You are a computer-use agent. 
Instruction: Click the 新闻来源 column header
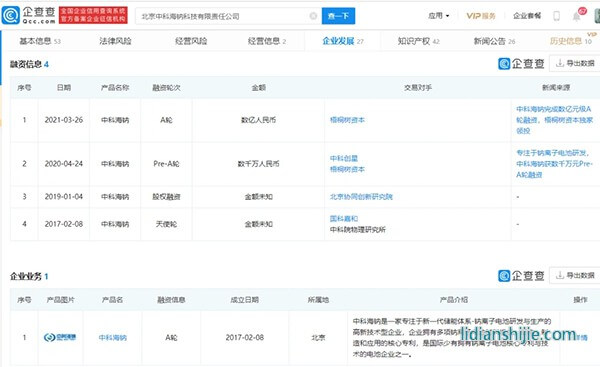tap(556, 88)
